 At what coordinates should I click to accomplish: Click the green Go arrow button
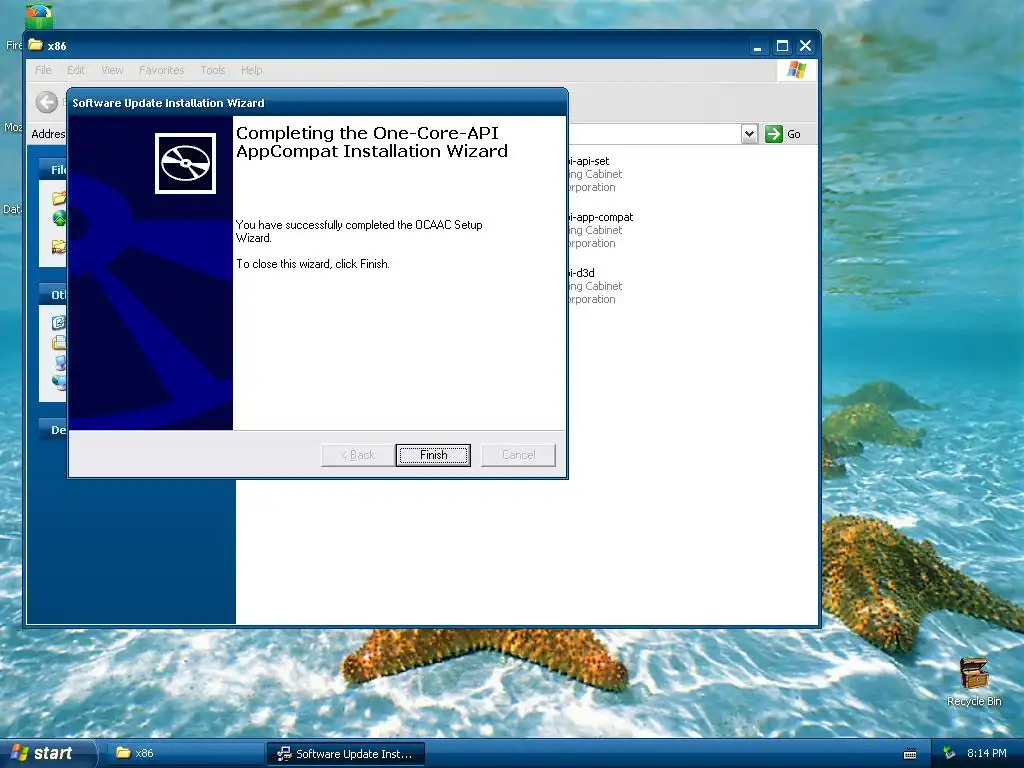774,134
